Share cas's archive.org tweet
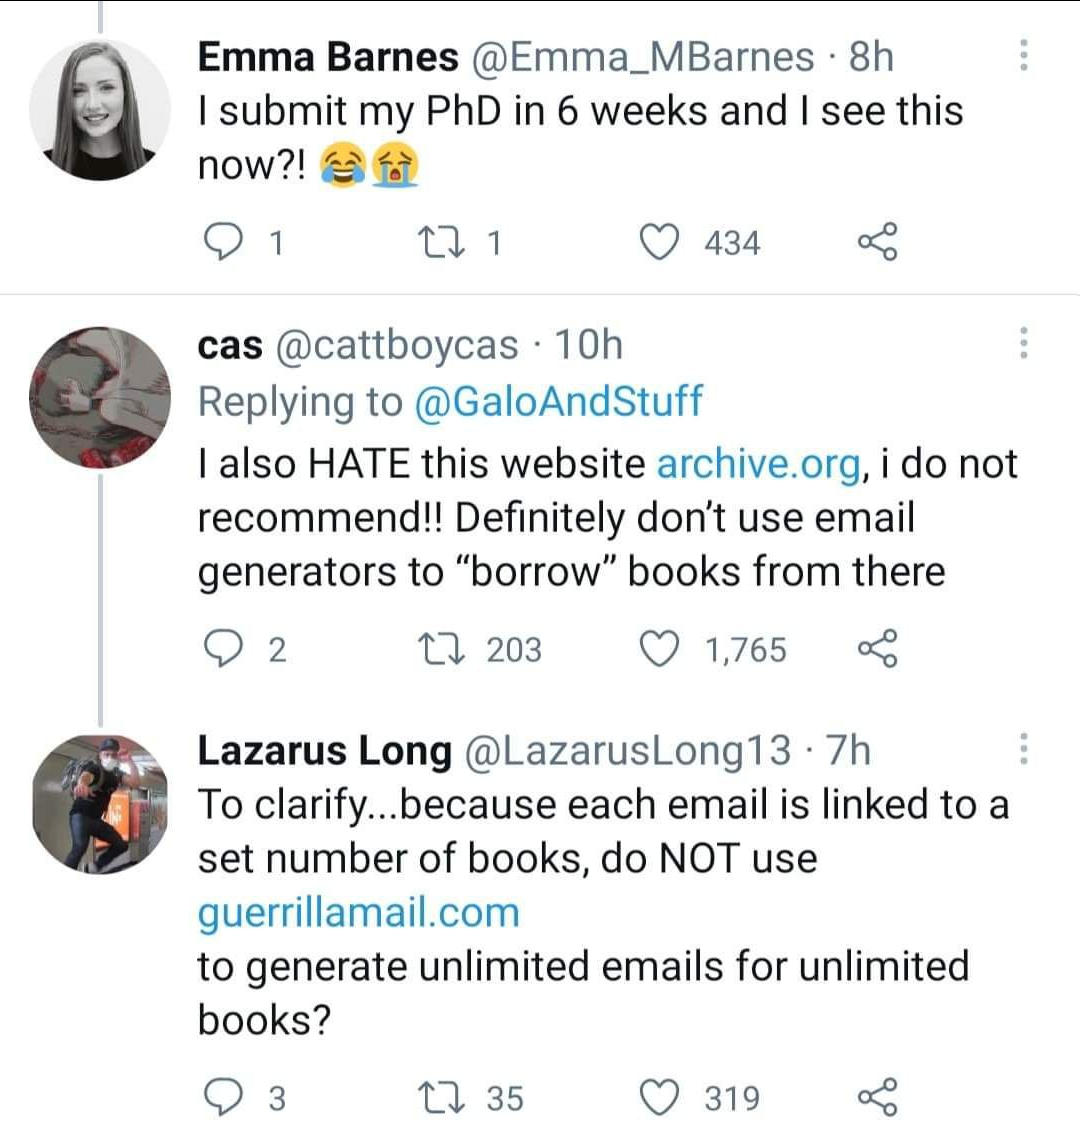Image resolution: width=1080 pixels, height=1144 pixels. pyautogui.click(x=877, y=649)
